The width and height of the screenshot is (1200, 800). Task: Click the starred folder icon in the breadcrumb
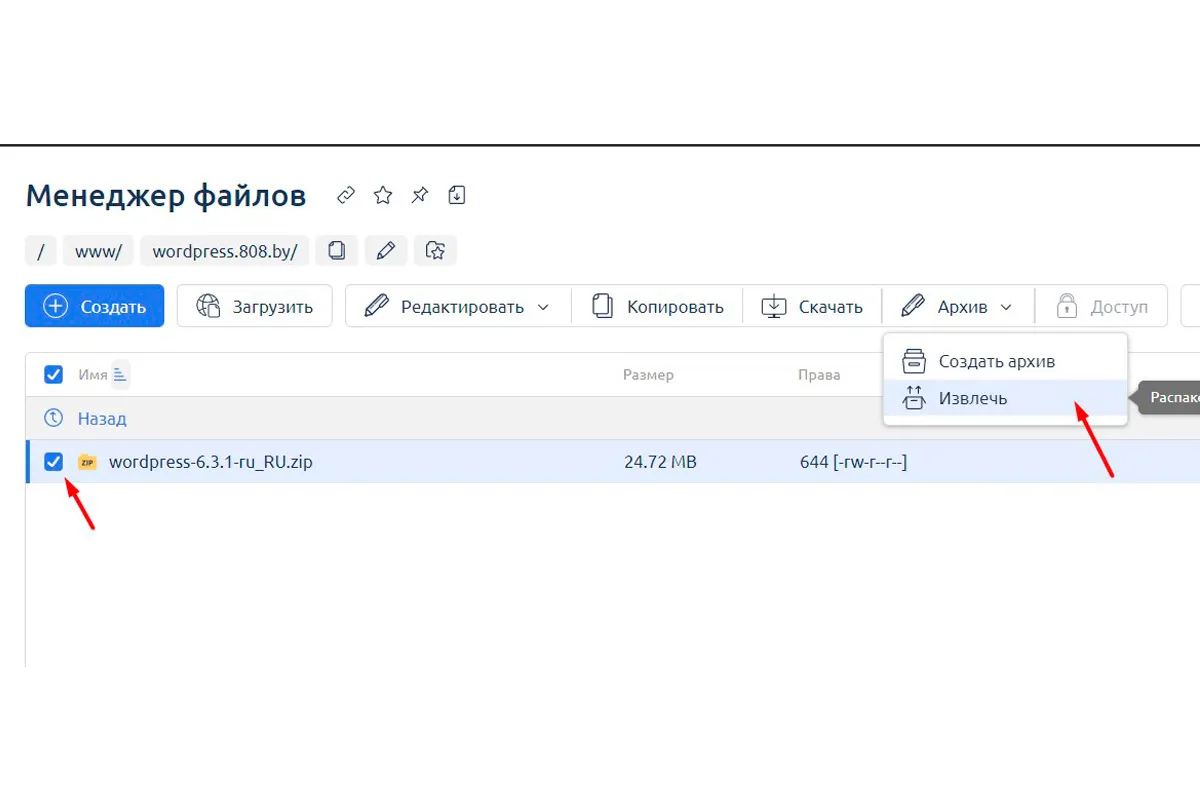[x=435, y=251]
